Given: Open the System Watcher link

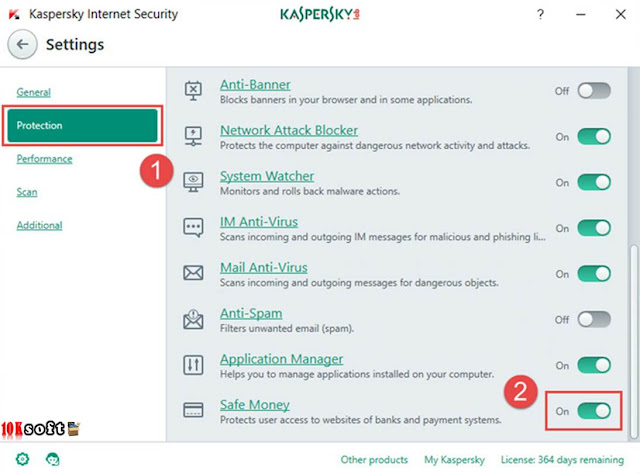Looking at the screenshot, I should point(267,176).
